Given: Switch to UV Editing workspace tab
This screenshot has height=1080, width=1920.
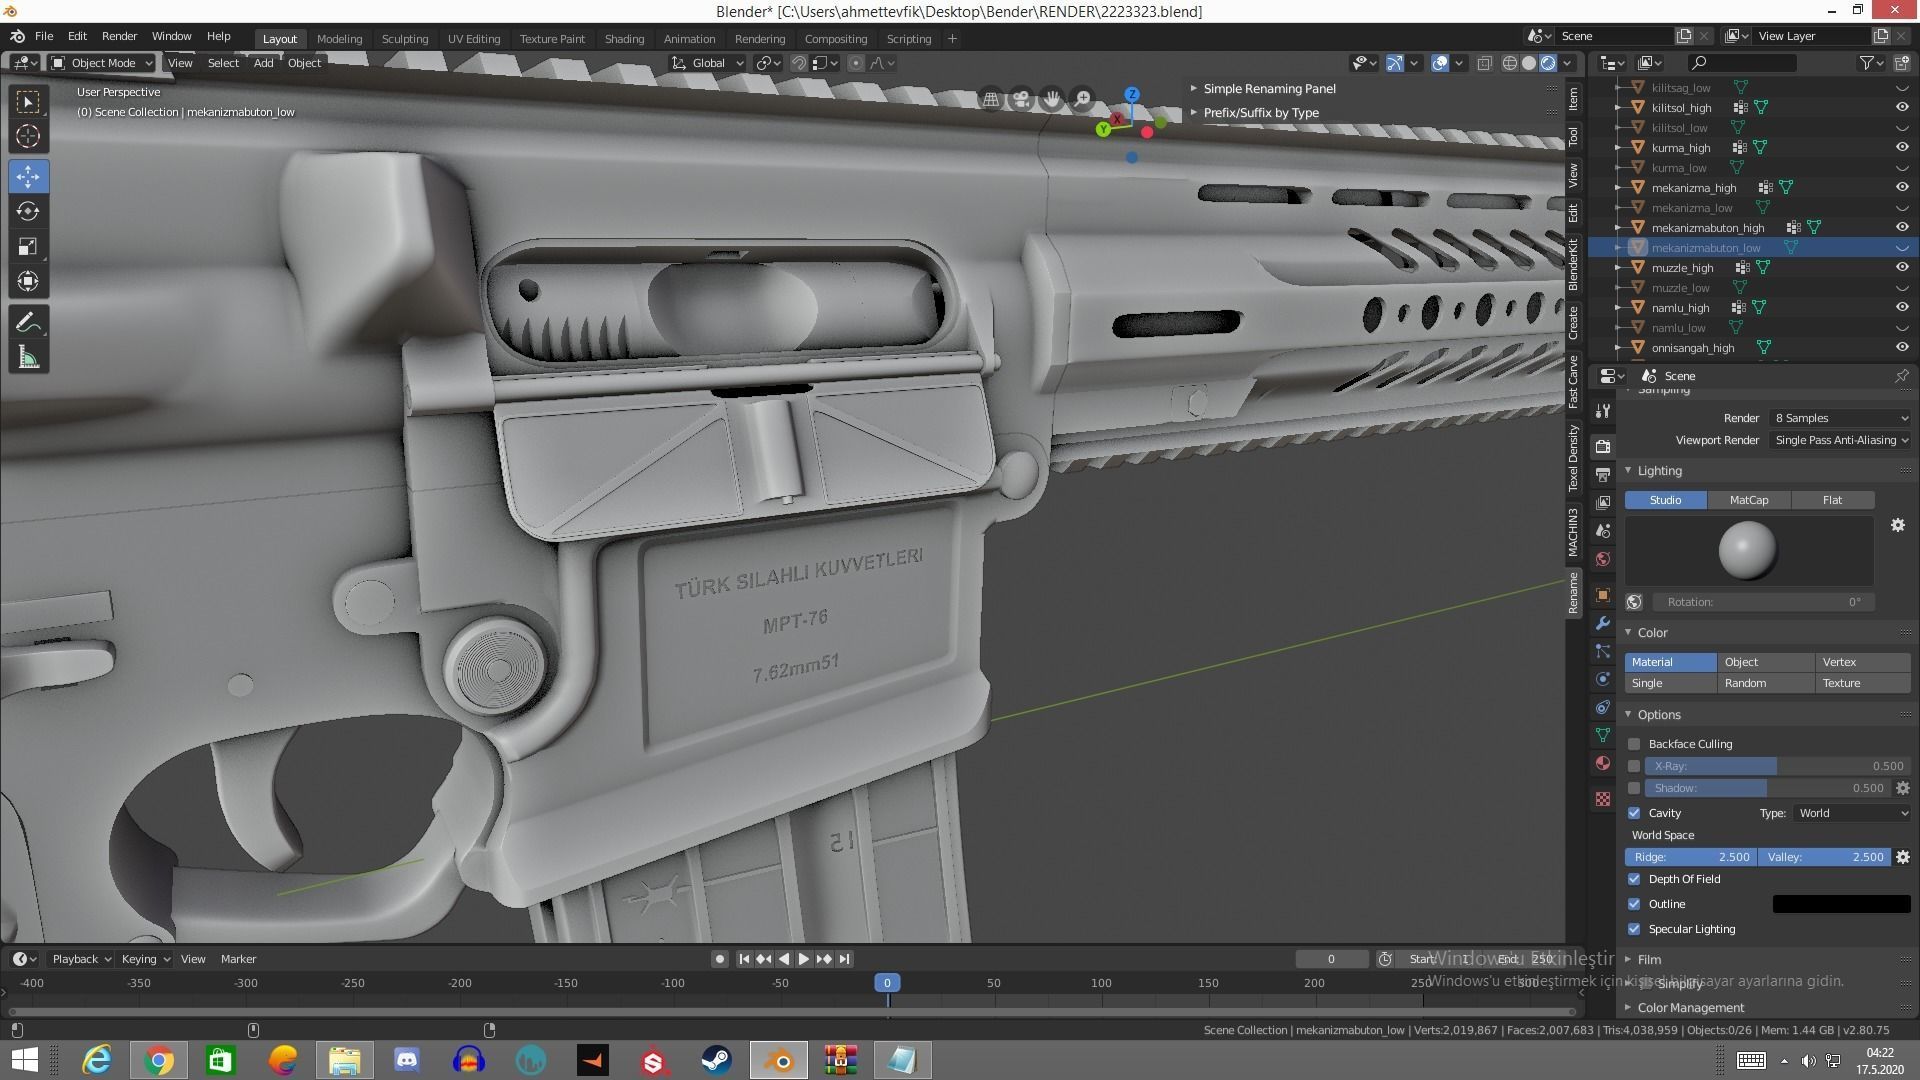Looking at the screenshot, I should (474, 39).
